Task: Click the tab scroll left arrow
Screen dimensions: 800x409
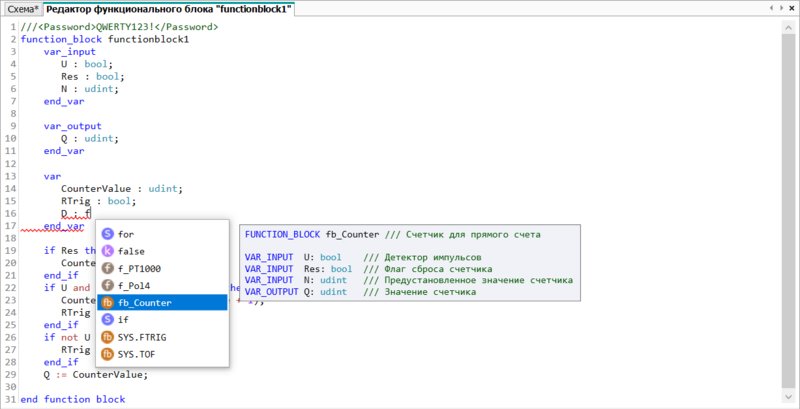Action: point(772,8)
